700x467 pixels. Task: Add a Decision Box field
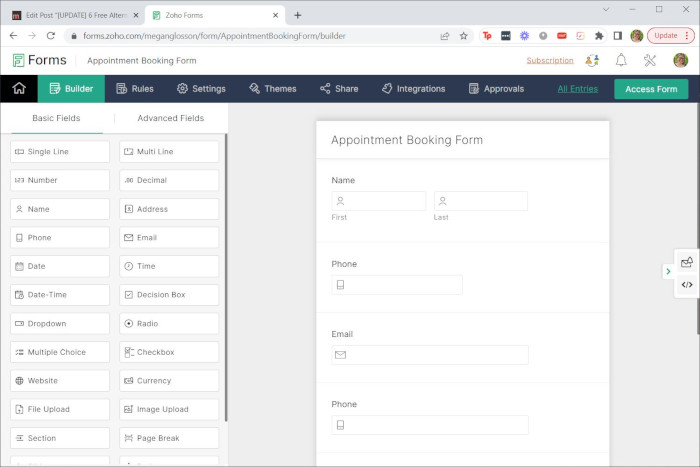(x=169, y=295)
